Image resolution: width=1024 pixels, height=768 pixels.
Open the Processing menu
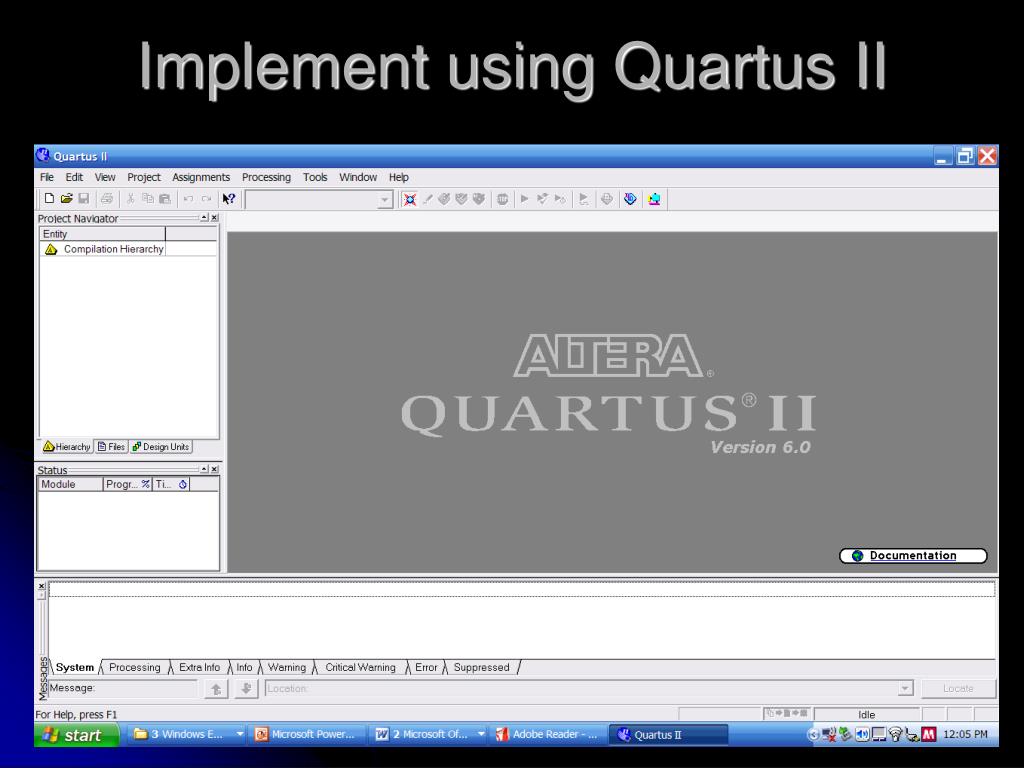pos(266,177)
